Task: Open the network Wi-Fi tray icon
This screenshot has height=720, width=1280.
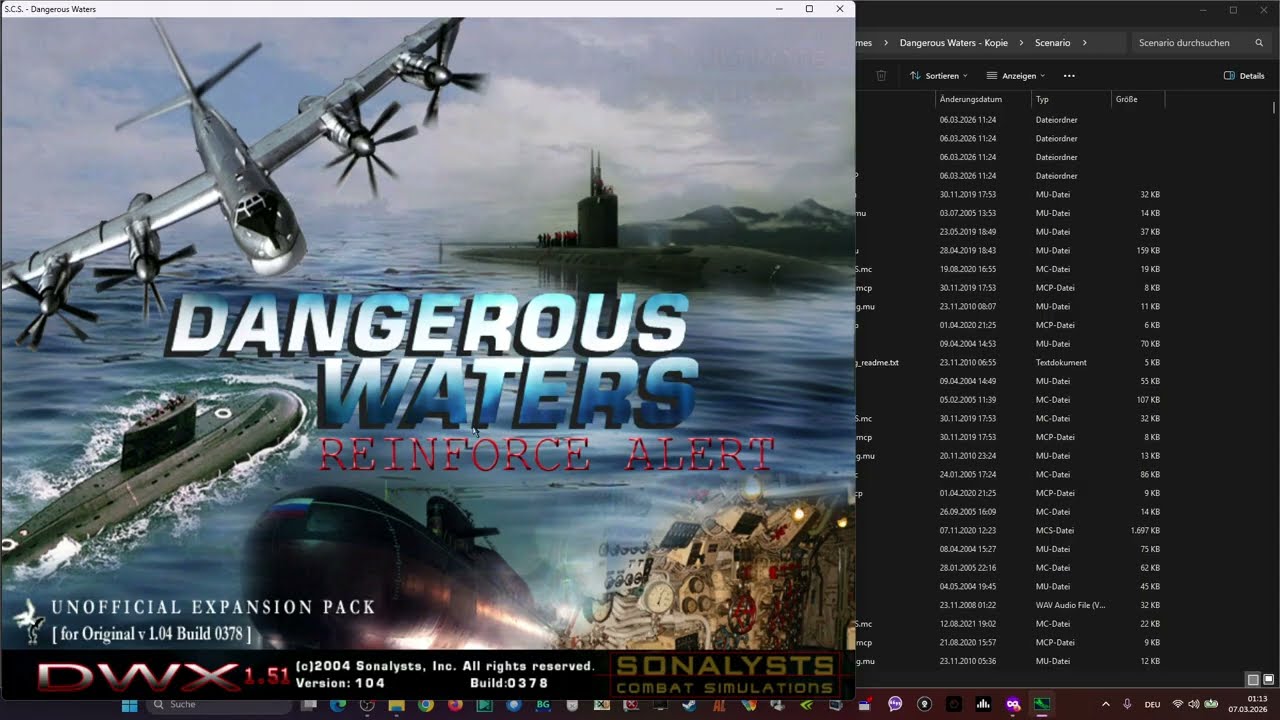Action: tap(1178, 705)
